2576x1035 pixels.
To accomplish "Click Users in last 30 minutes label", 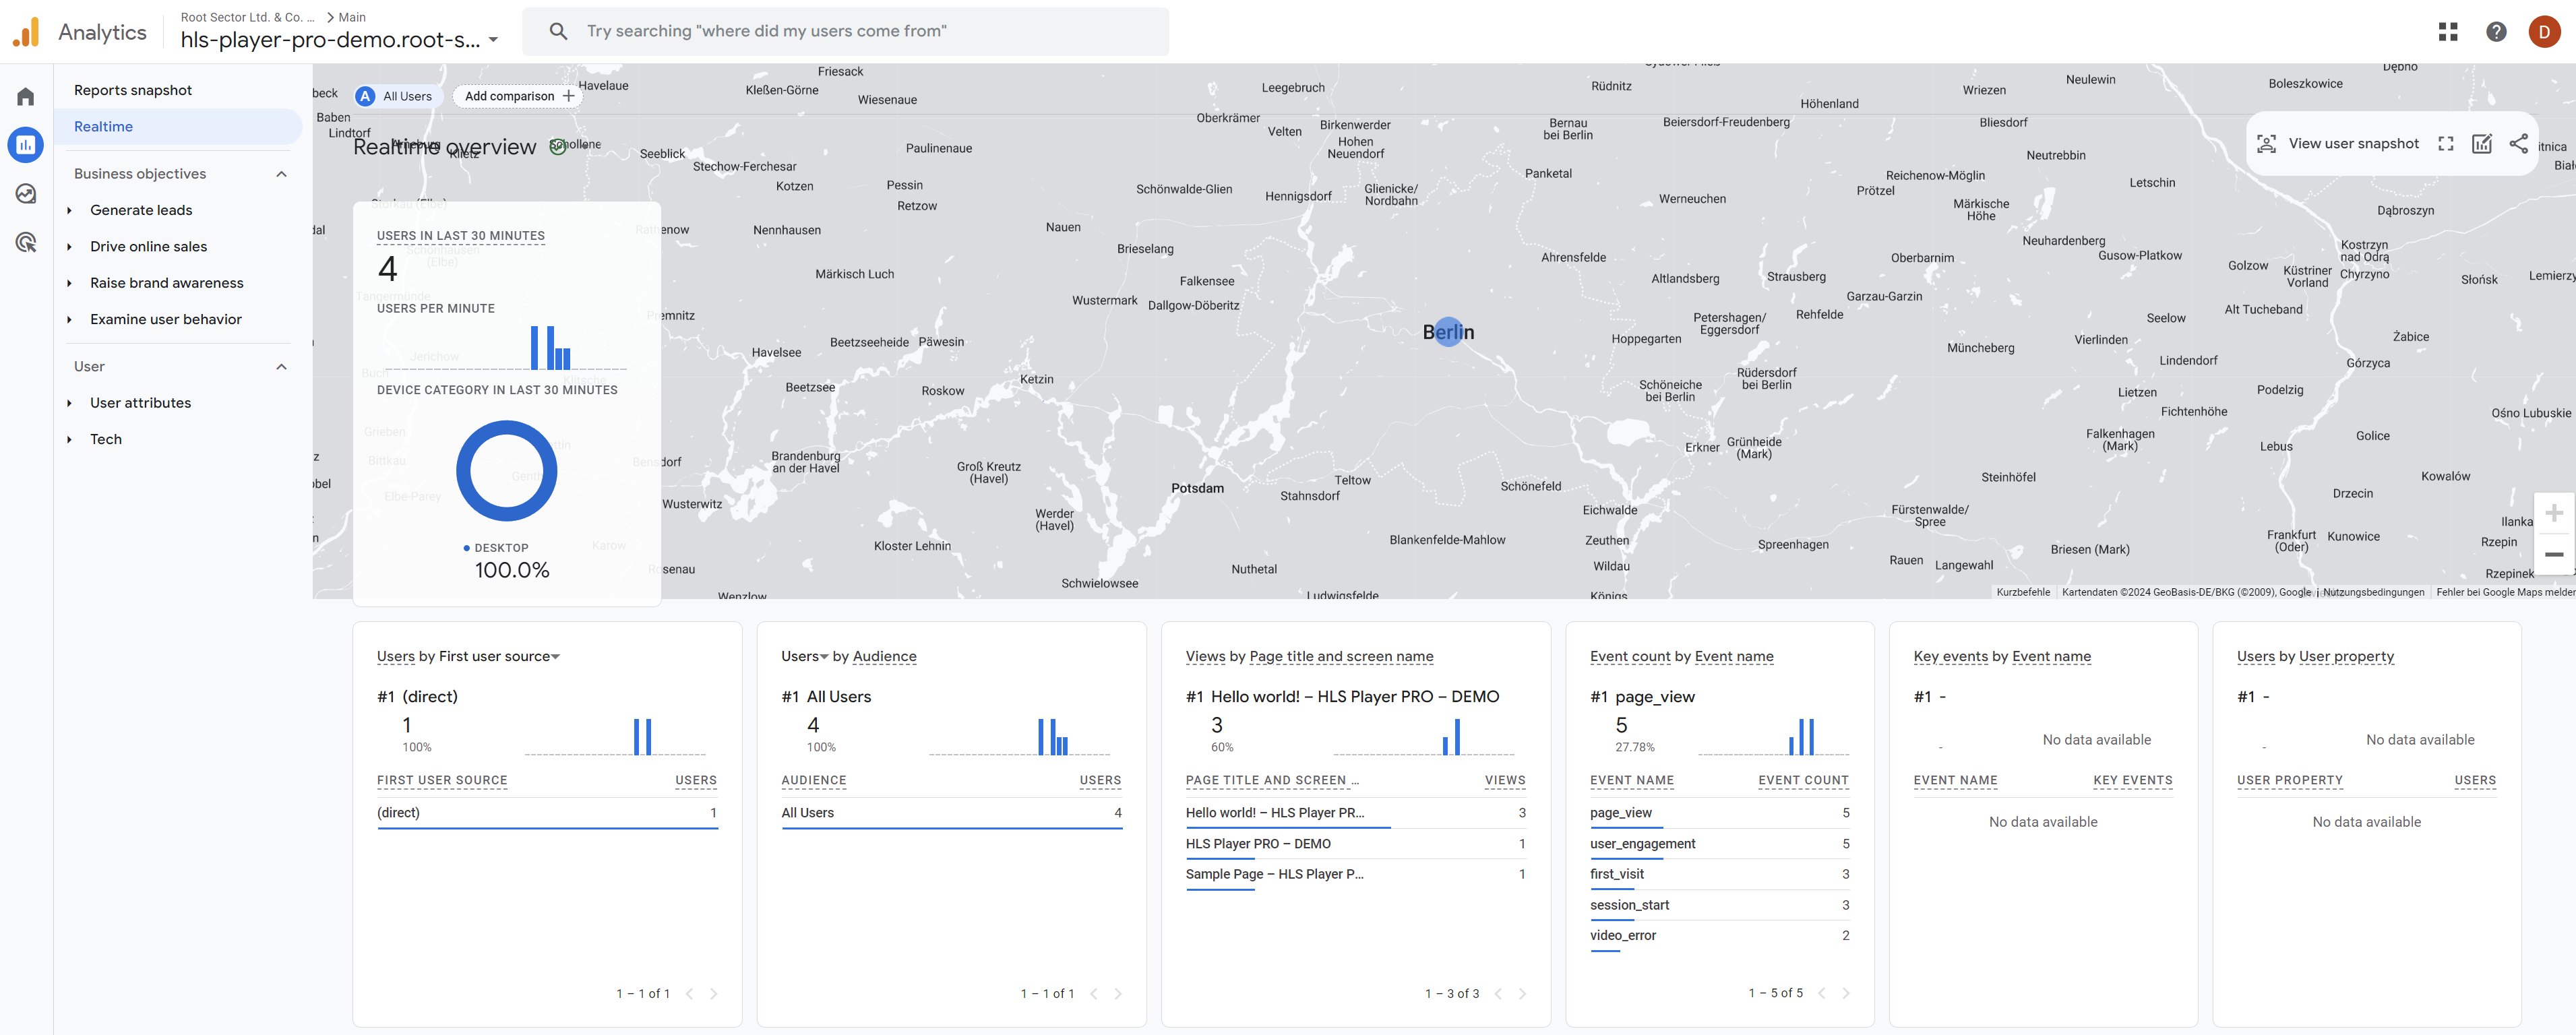I will tap(461, 236).
